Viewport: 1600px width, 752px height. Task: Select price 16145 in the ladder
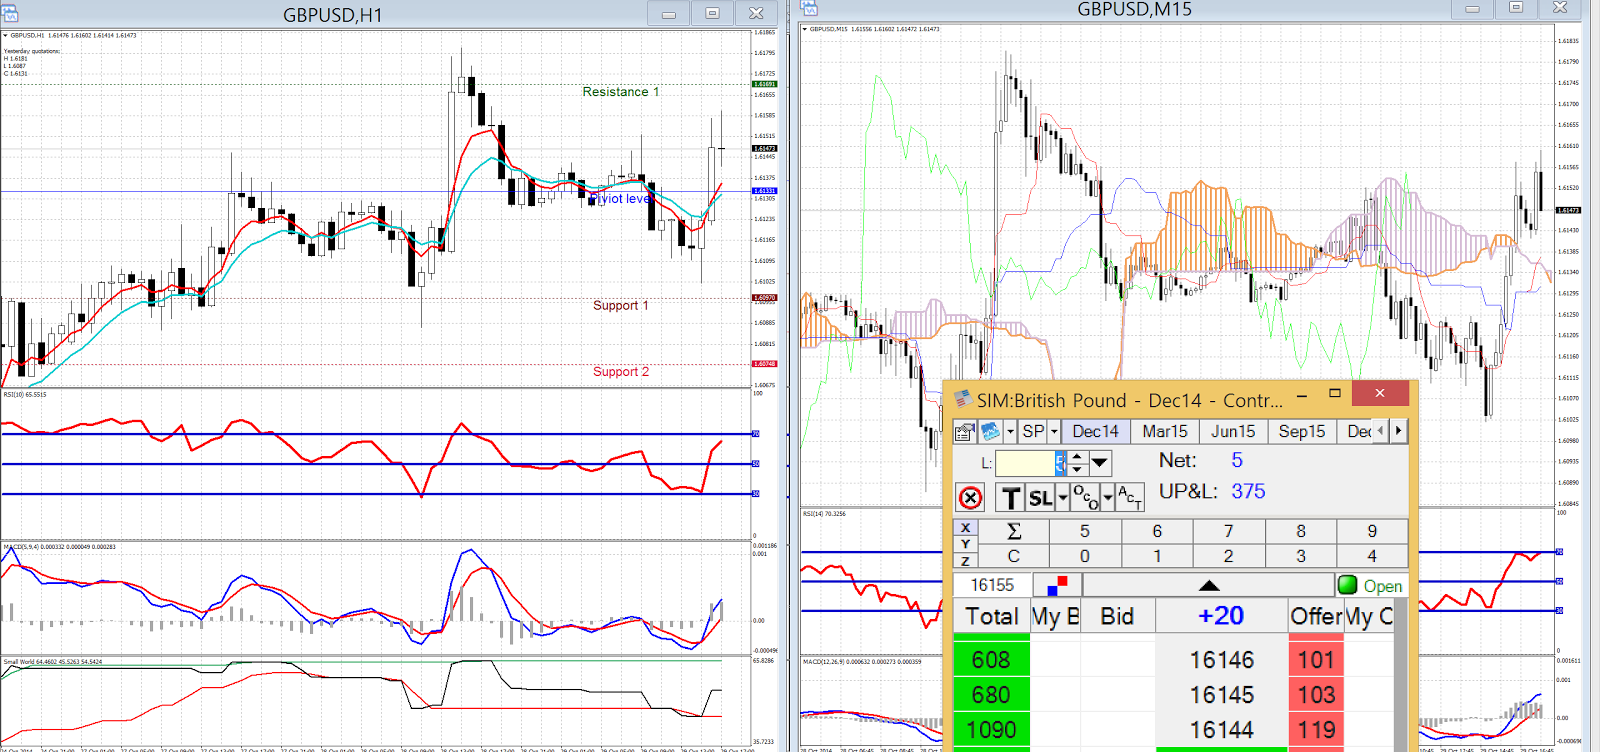1221,695
